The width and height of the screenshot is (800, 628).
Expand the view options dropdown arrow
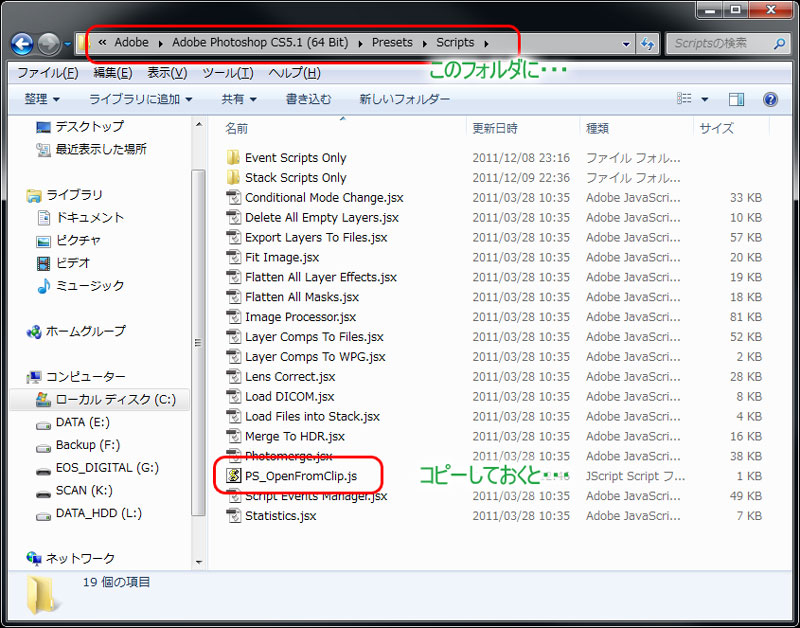[x=705, y=99]
